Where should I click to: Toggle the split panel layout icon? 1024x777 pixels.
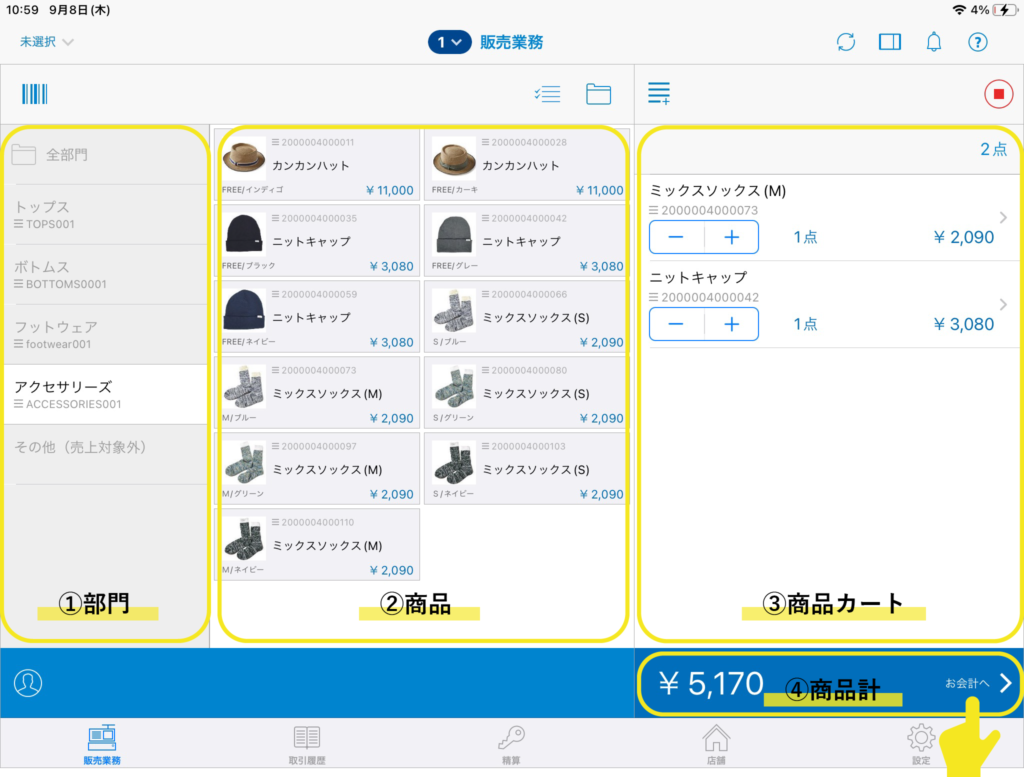point(890,42)
